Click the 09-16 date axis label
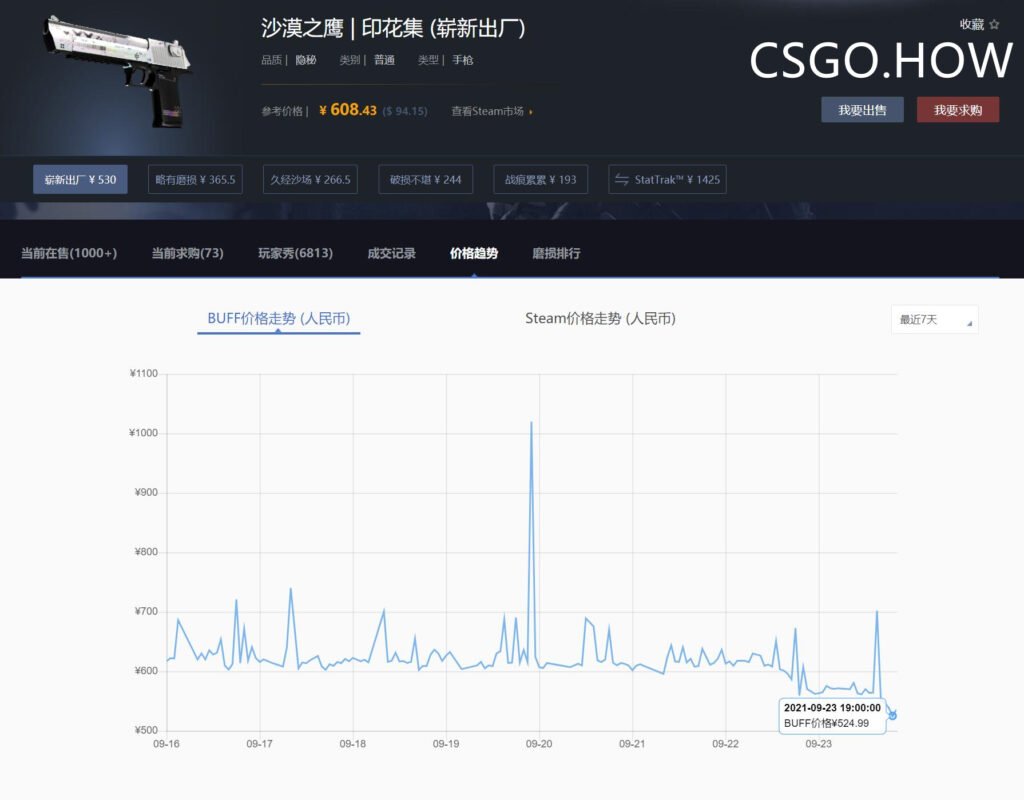The height and width of the screenshot is (800, 1024). point(166,744)
